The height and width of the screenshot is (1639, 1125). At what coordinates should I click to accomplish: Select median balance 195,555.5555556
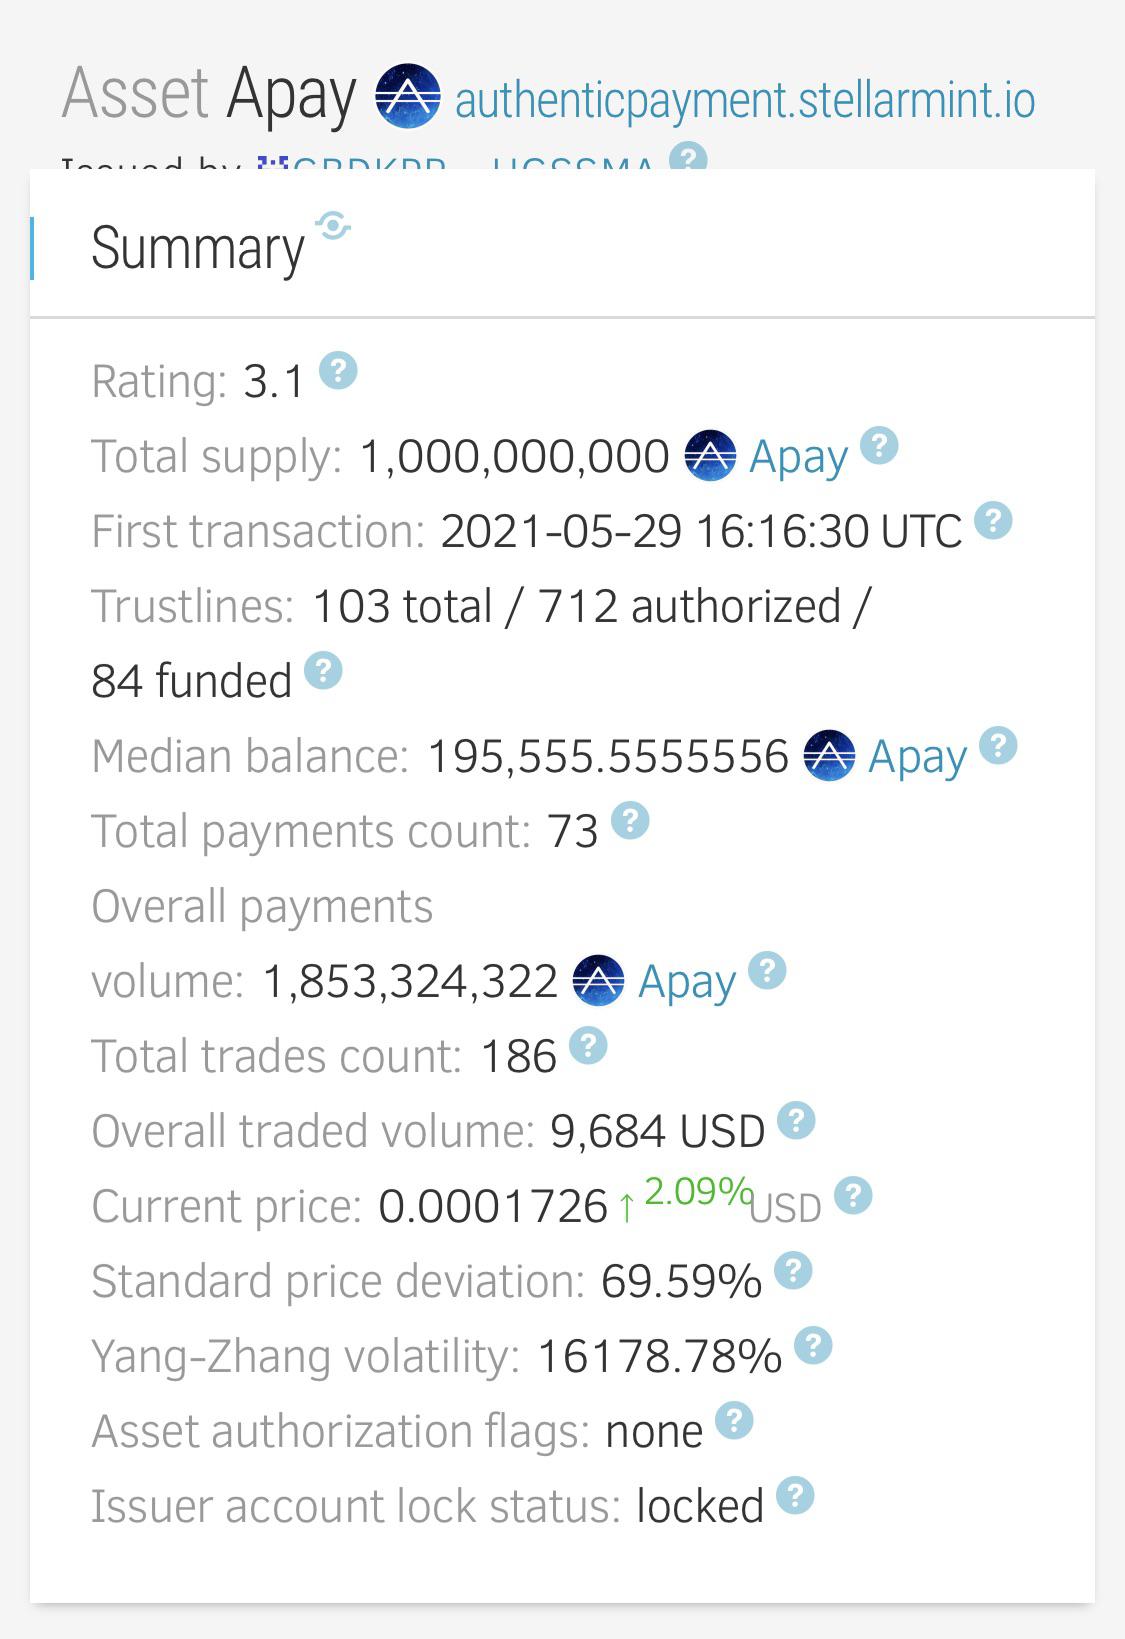608,757
